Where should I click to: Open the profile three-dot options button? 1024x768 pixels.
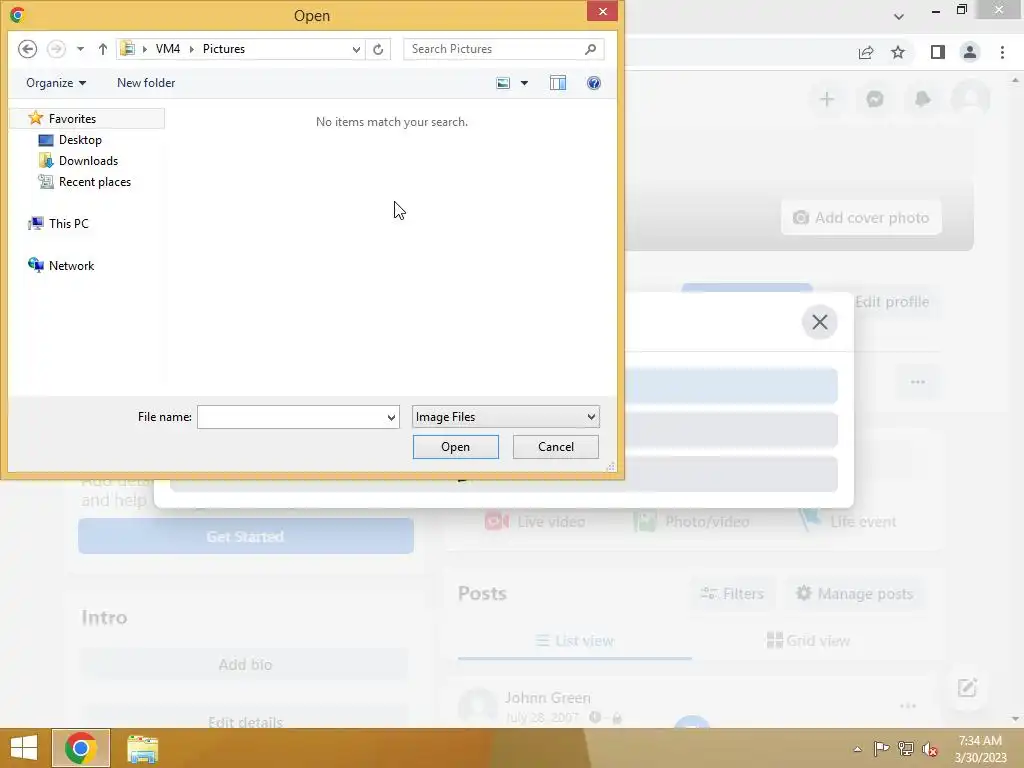click(x=918, y=382)
